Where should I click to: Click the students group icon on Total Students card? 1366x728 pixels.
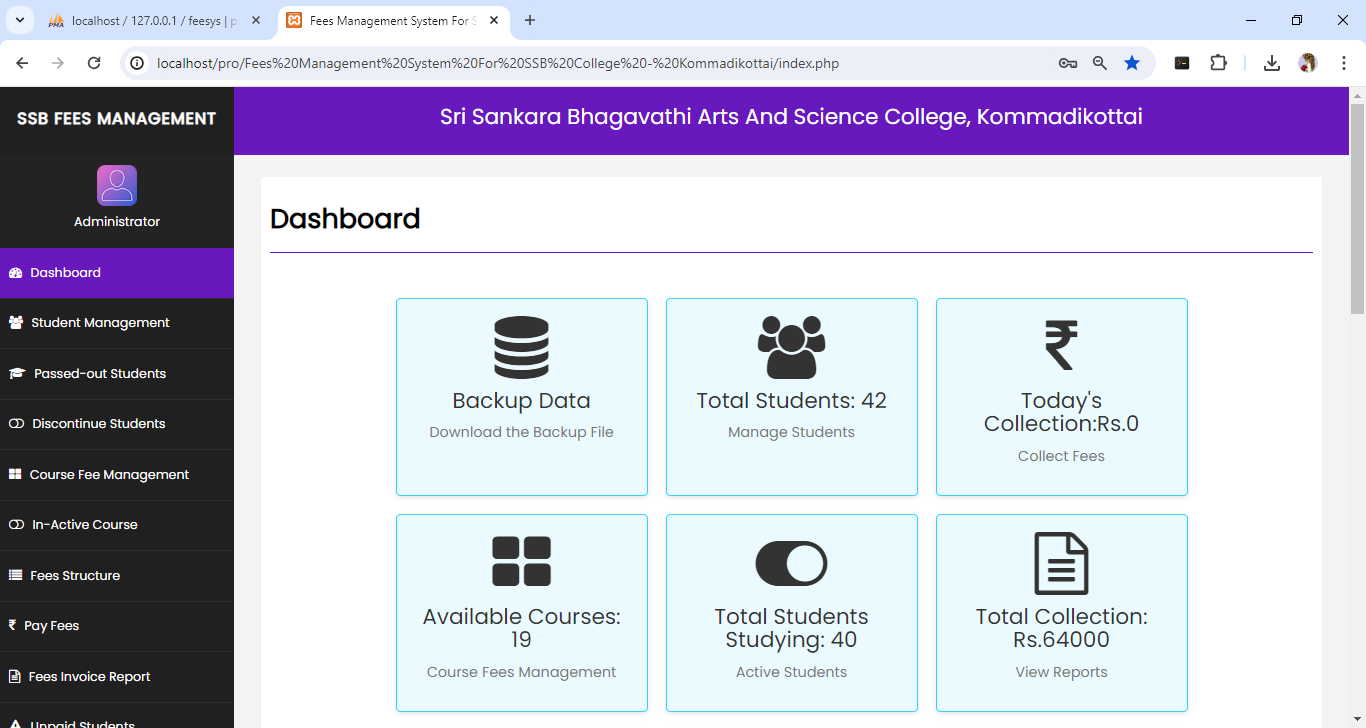pyautogui.click(x=791, y=347)
